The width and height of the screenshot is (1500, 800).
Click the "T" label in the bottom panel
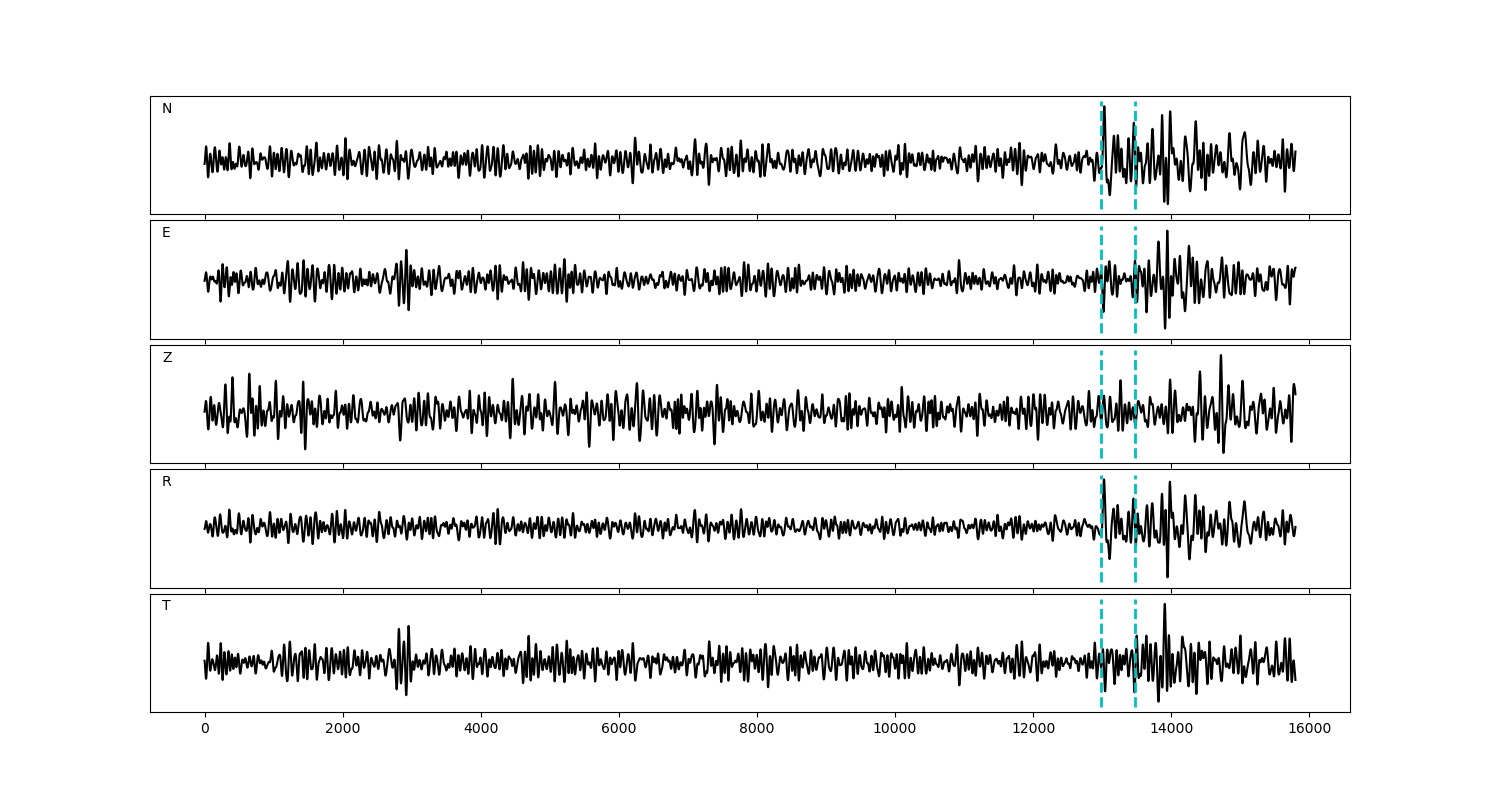pos(166,606)
